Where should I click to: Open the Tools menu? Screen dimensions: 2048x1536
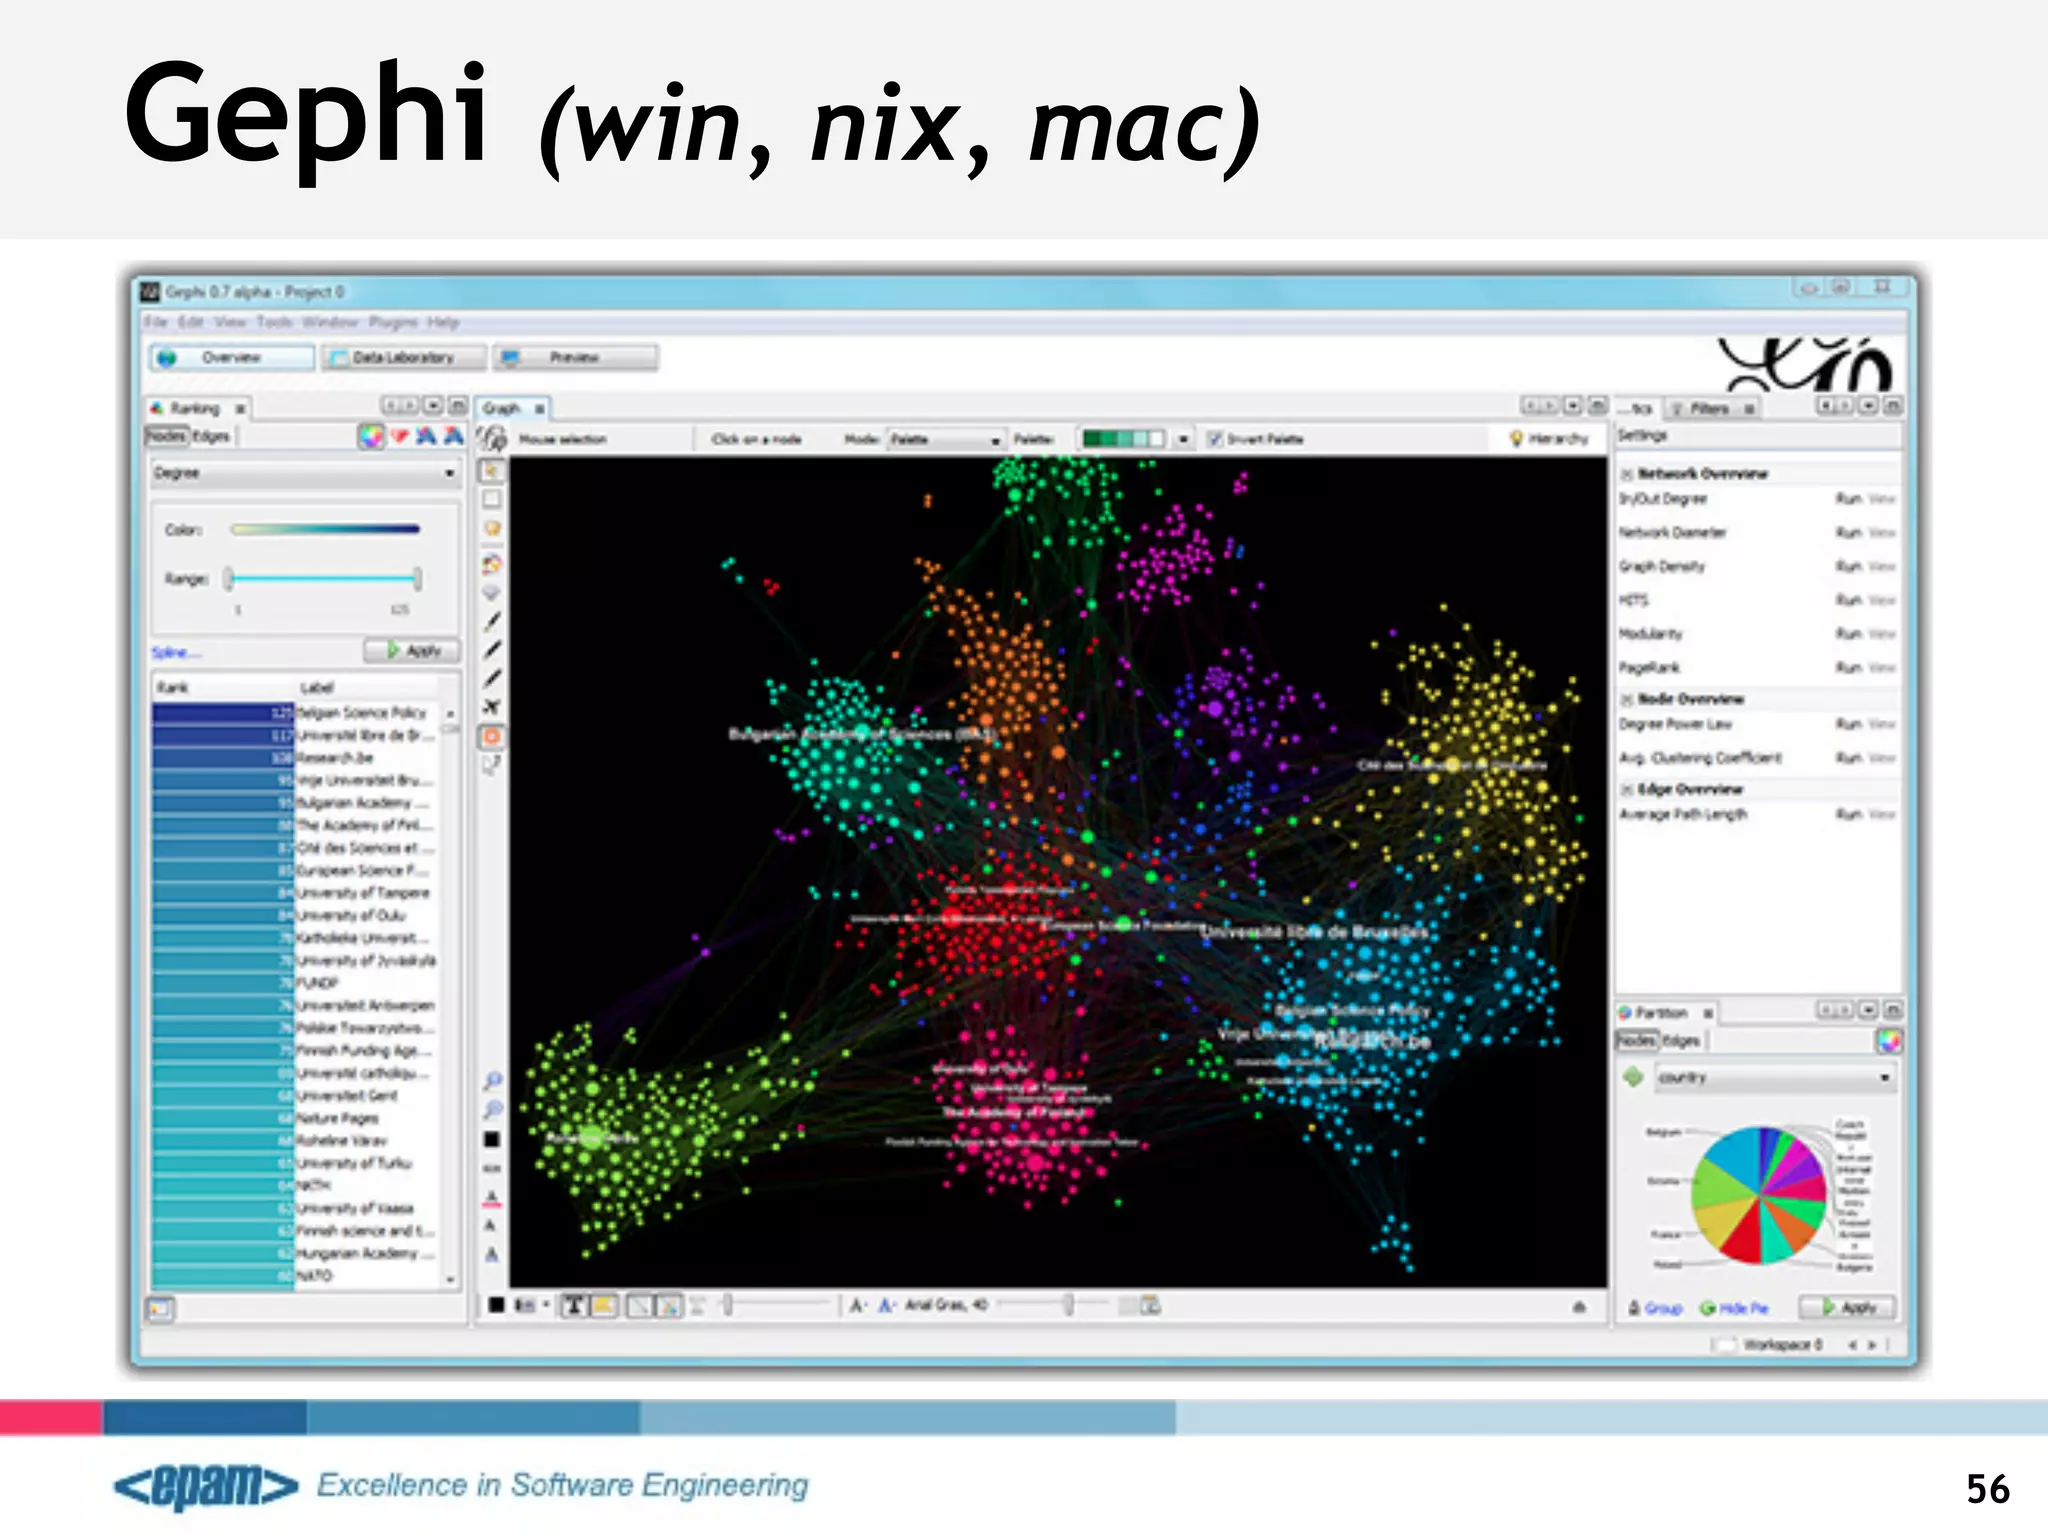coord(274,322)
